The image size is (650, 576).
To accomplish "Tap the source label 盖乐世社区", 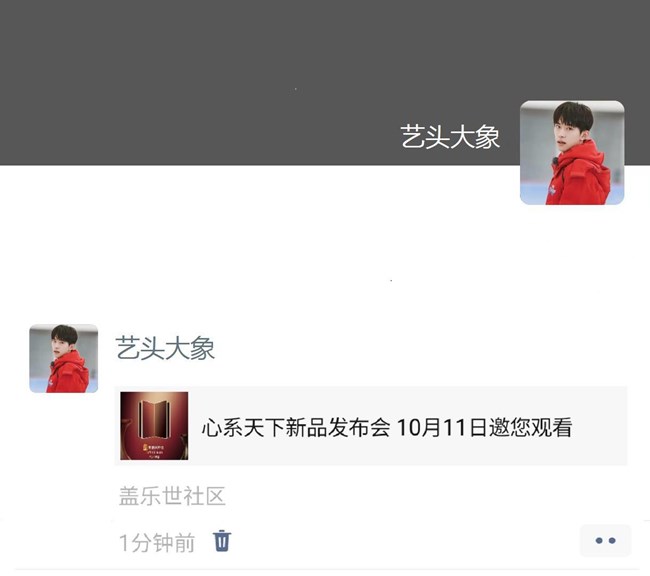I will coord(172,496).
